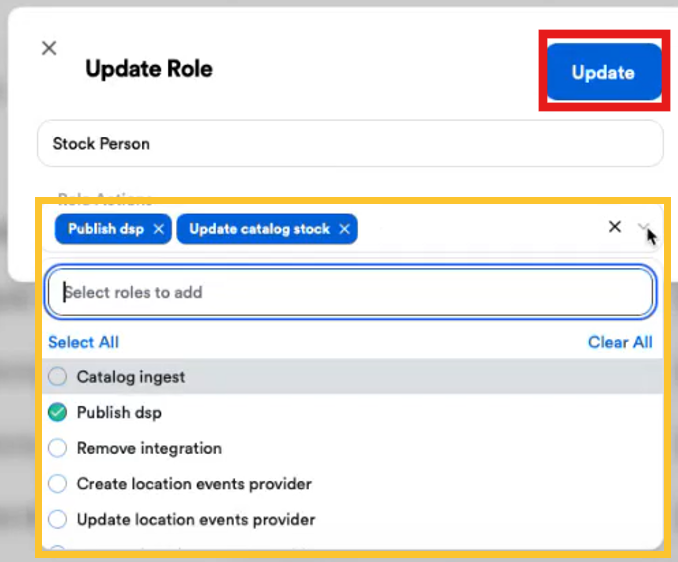Uncheck the Publish dsp option

[58, 412]
